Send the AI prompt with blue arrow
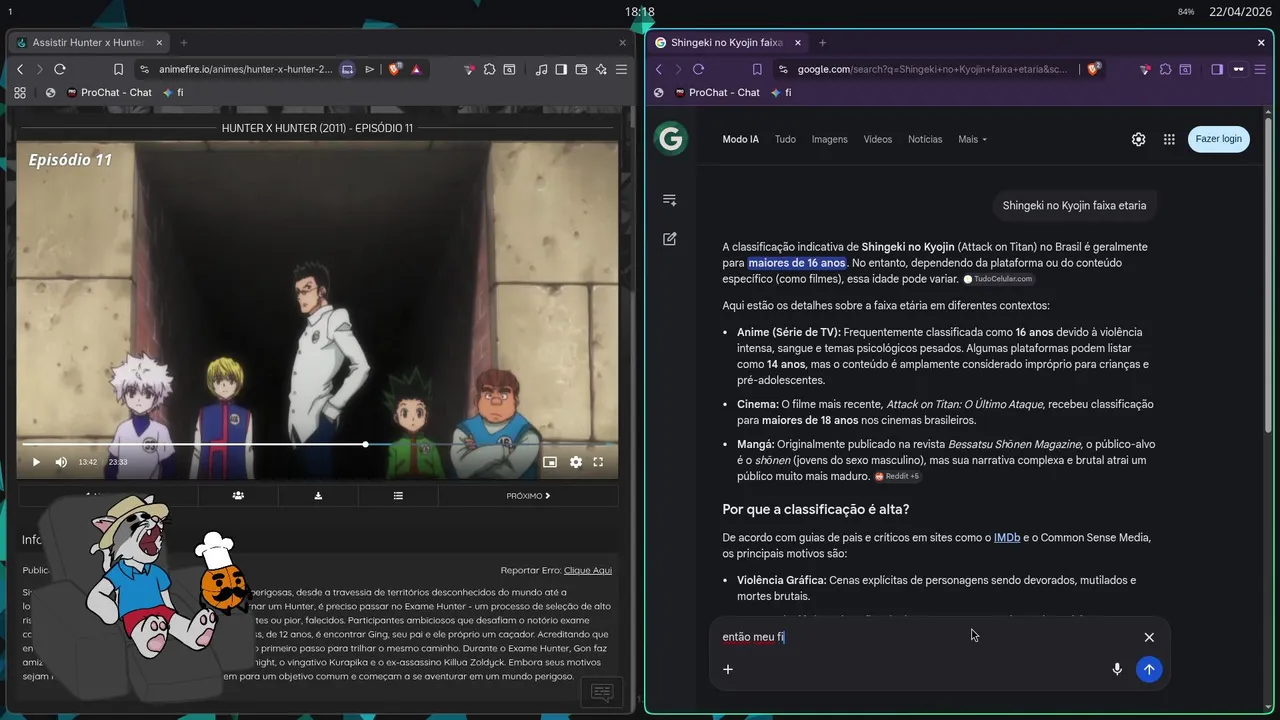The image size is (1280, 720). pos(1149,669)
